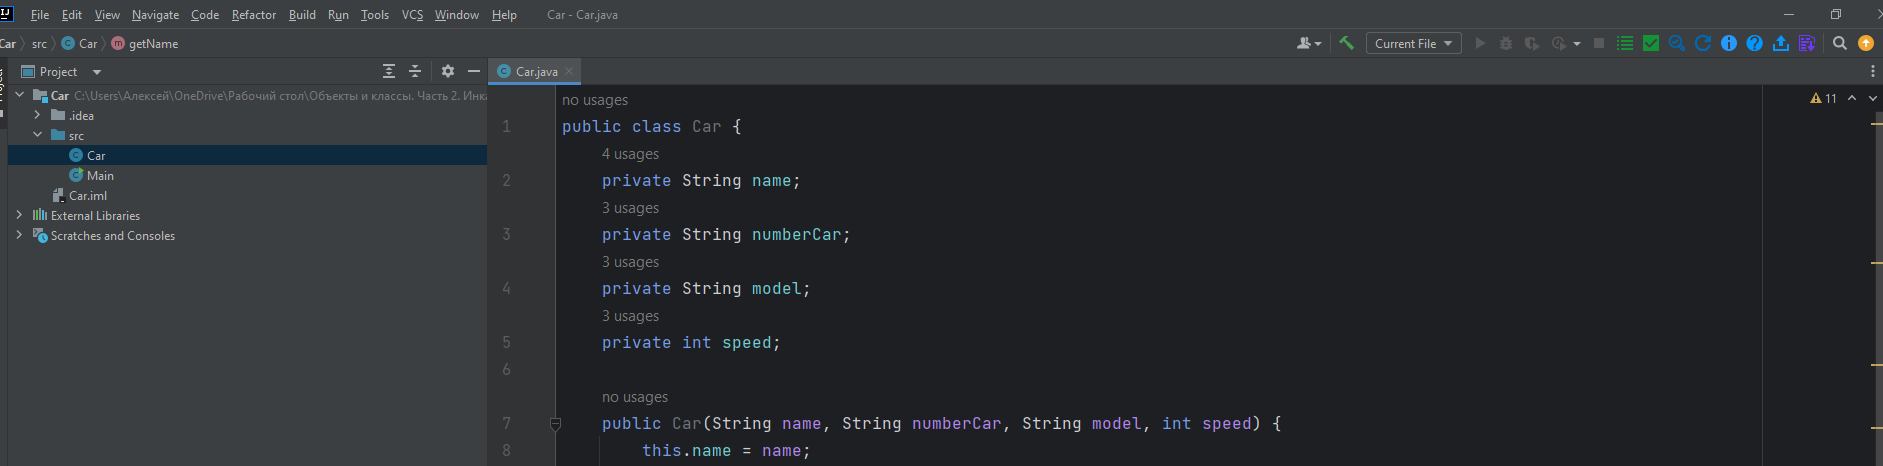Click Collapse All icon in Project panel
The height and width of the screenshot is (466, 1883).
[x=415, y=71]
